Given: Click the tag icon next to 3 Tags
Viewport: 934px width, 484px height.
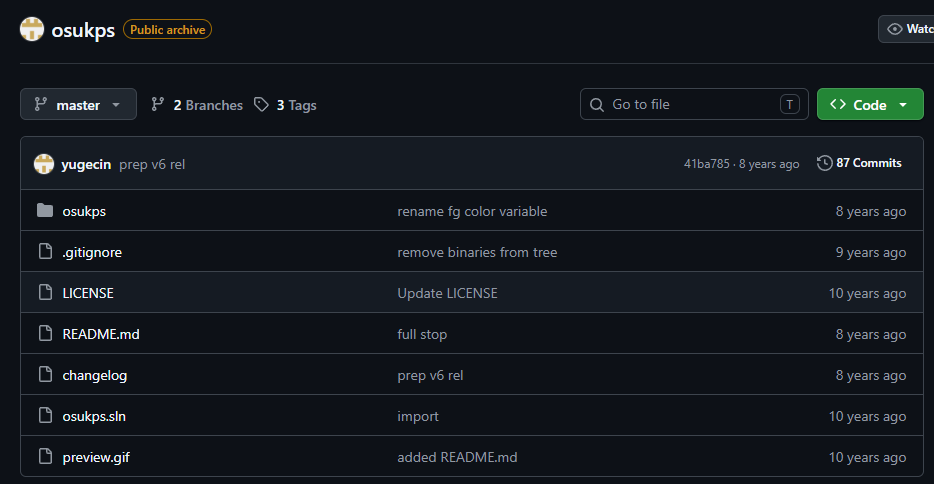Looking at the screenshot, I should 261,105.
